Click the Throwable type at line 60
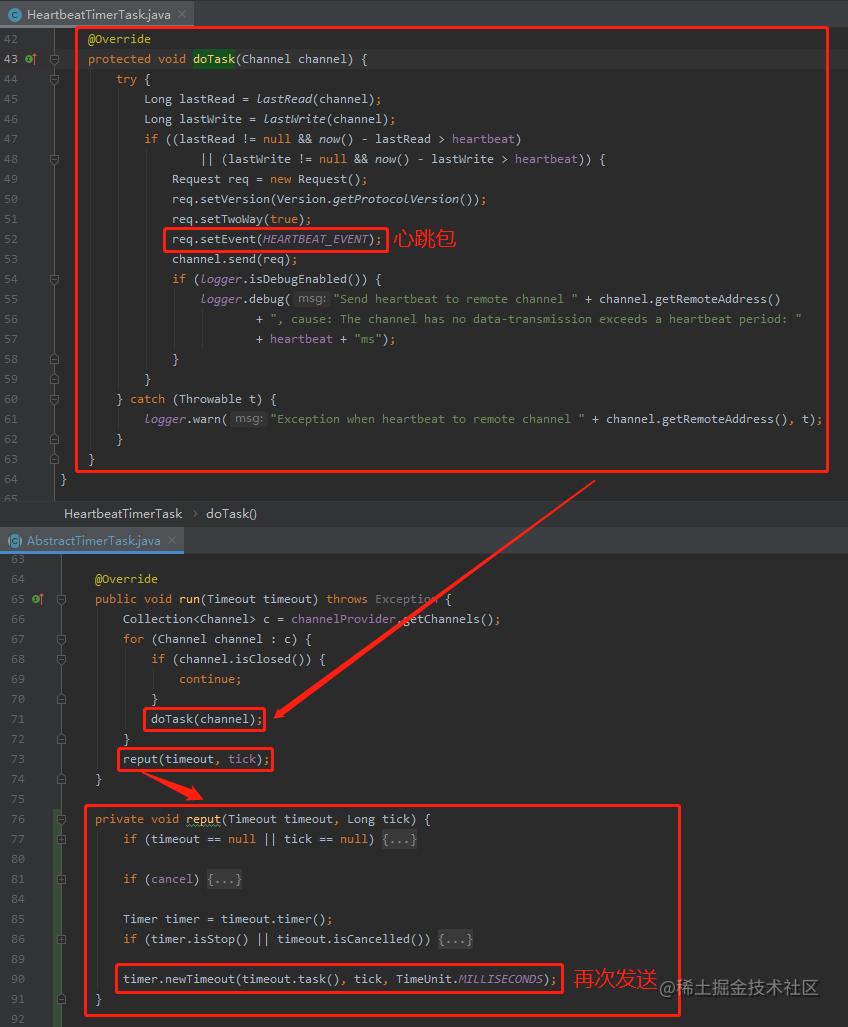Image resolution: width=848 pixels, height=1027 pixels. (210, 399)
